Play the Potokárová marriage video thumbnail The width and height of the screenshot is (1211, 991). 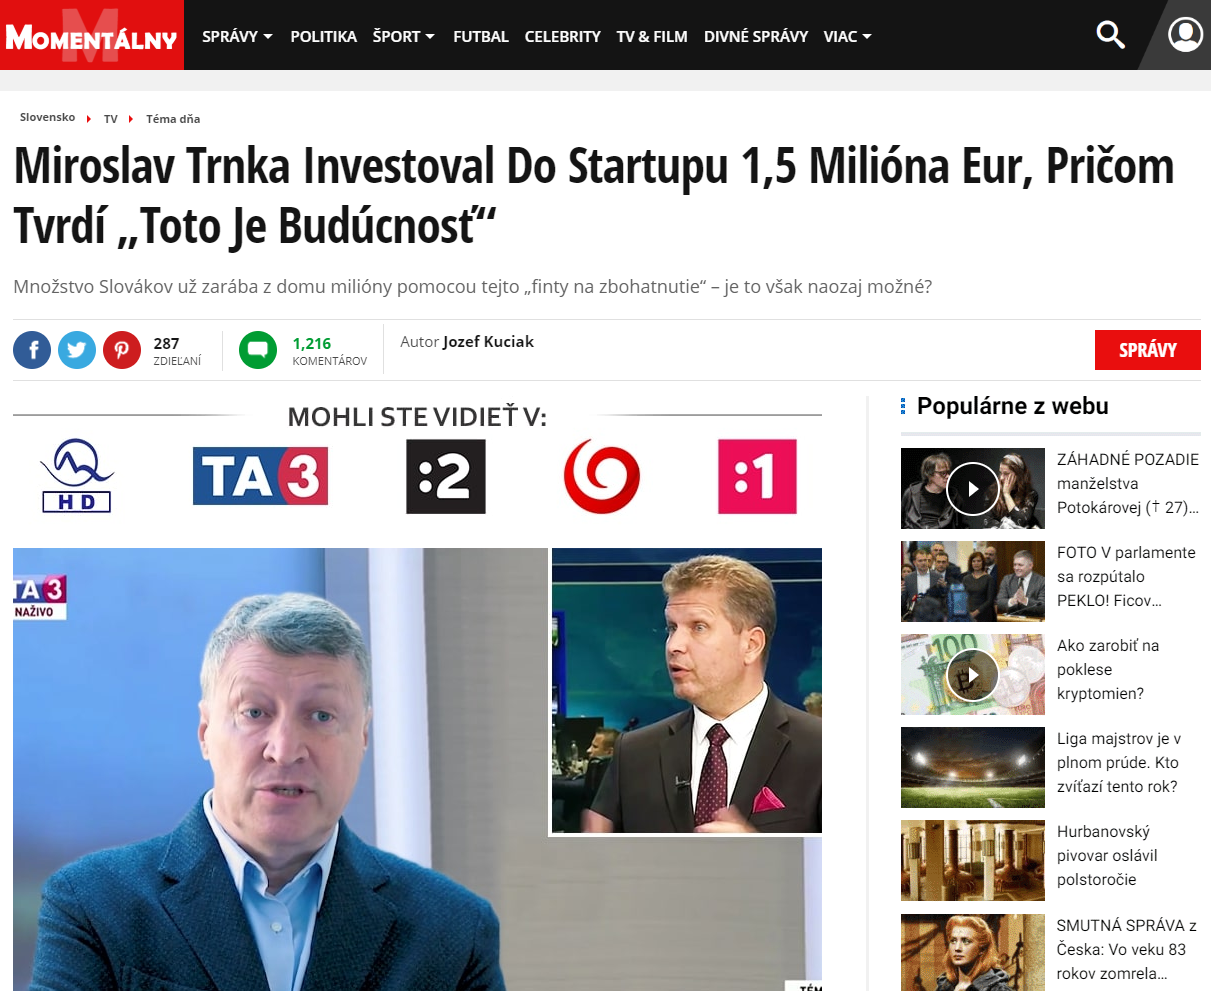[973, 488]
